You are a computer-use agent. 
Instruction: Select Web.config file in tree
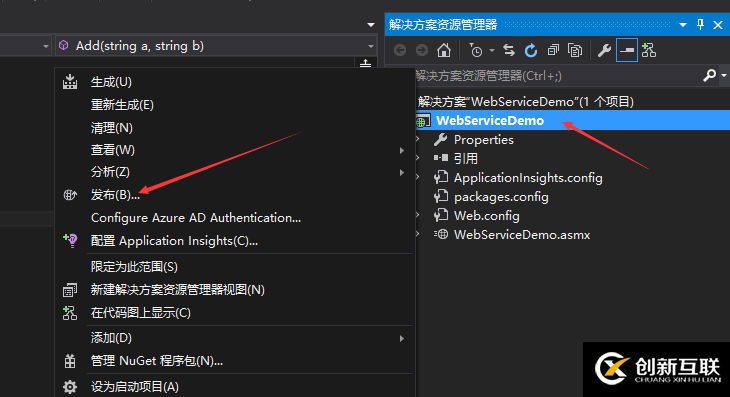point(487,216)
